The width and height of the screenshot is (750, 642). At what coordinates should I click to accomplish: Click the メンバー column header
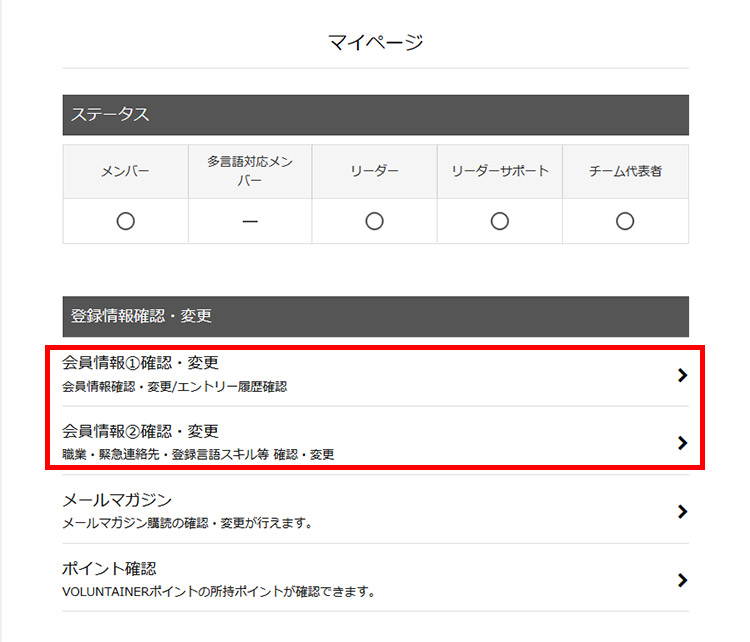(x=125, y=171)
